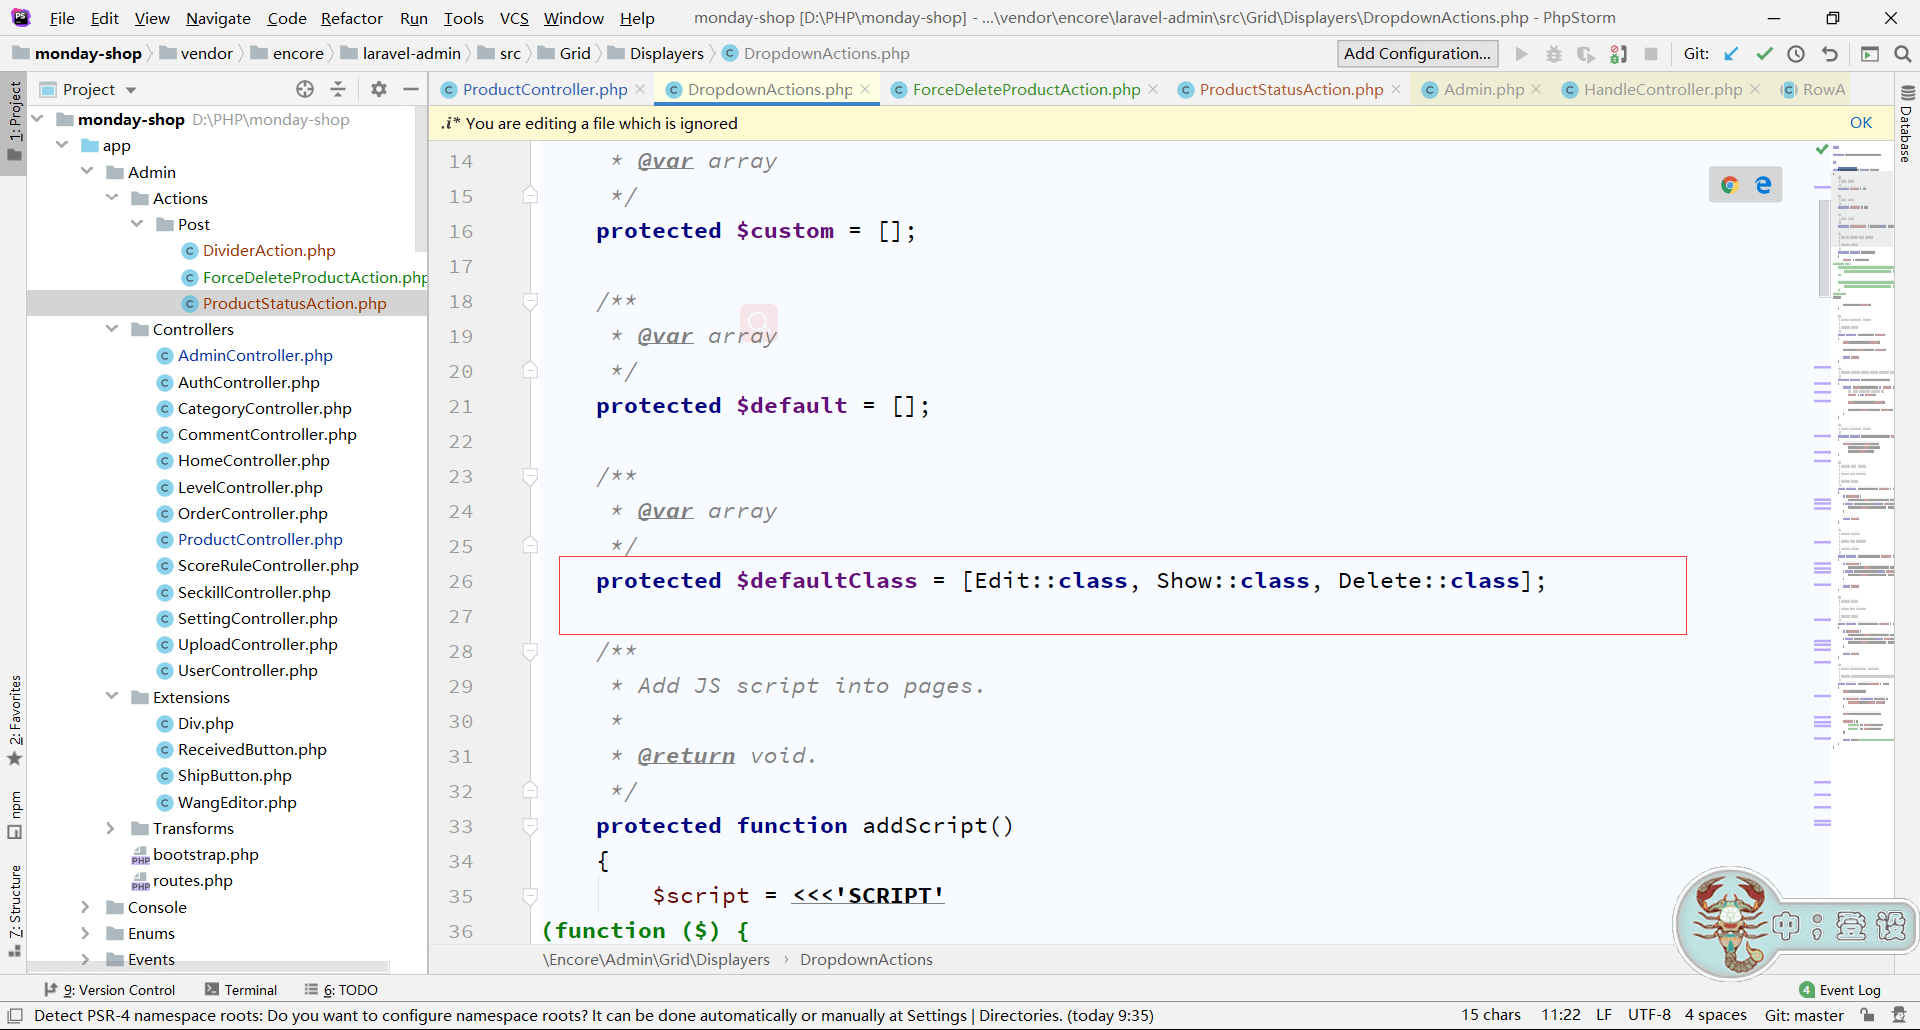Click the Event Log status icon
The width and height of the screenshot is (1920, 1030).
pos(1840,990)
